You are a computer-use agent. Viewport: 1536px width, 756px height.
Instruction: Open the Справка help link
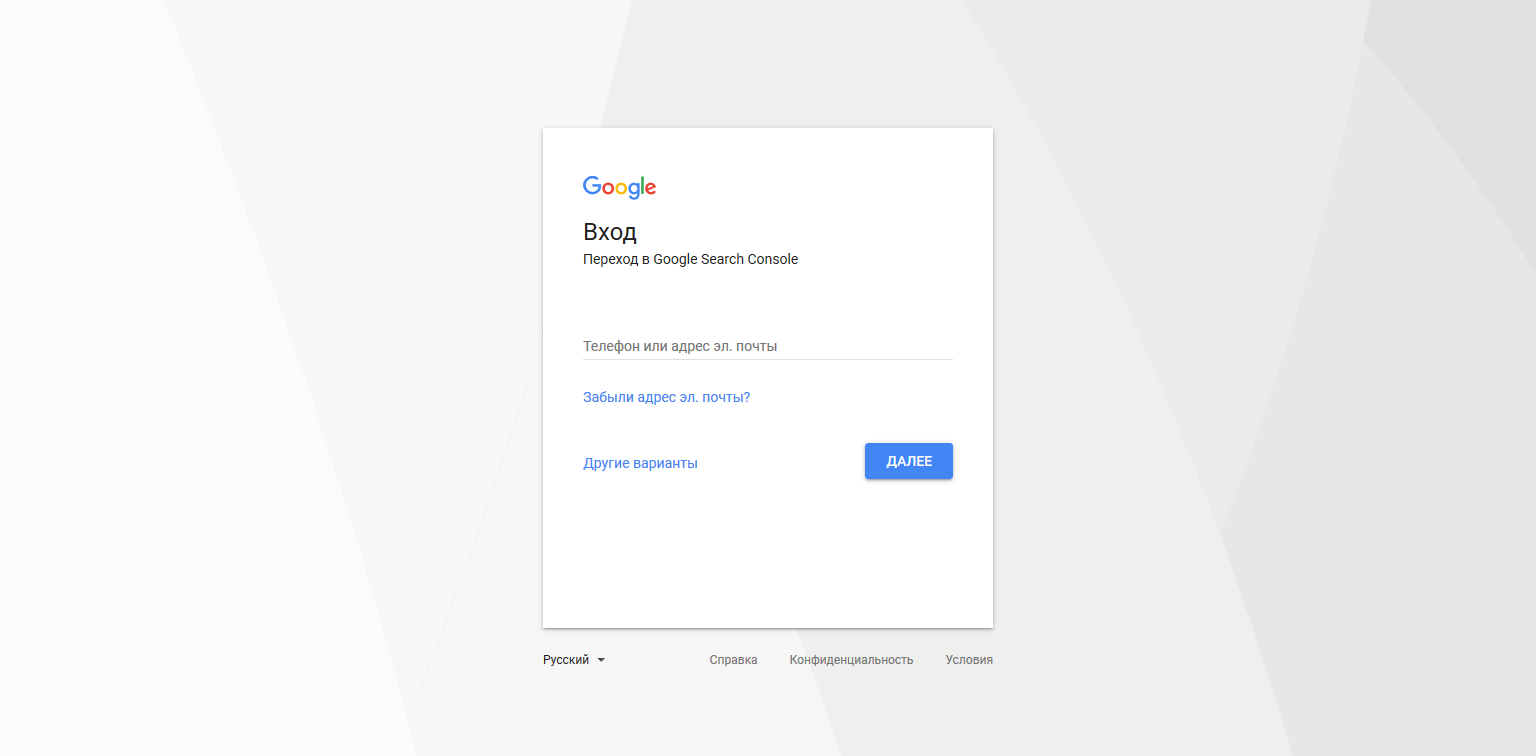[x=733, y=660]
